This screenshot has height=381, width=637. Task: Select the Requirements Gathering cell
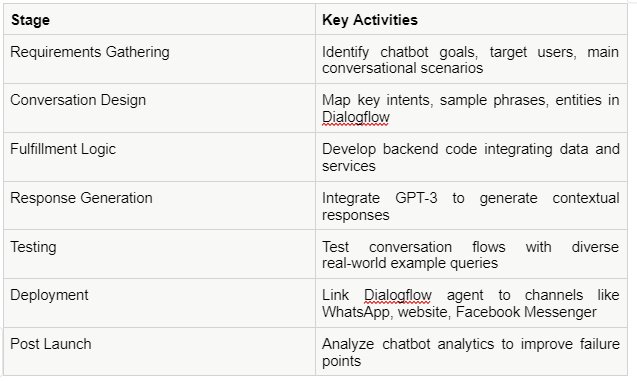[159, 59]
